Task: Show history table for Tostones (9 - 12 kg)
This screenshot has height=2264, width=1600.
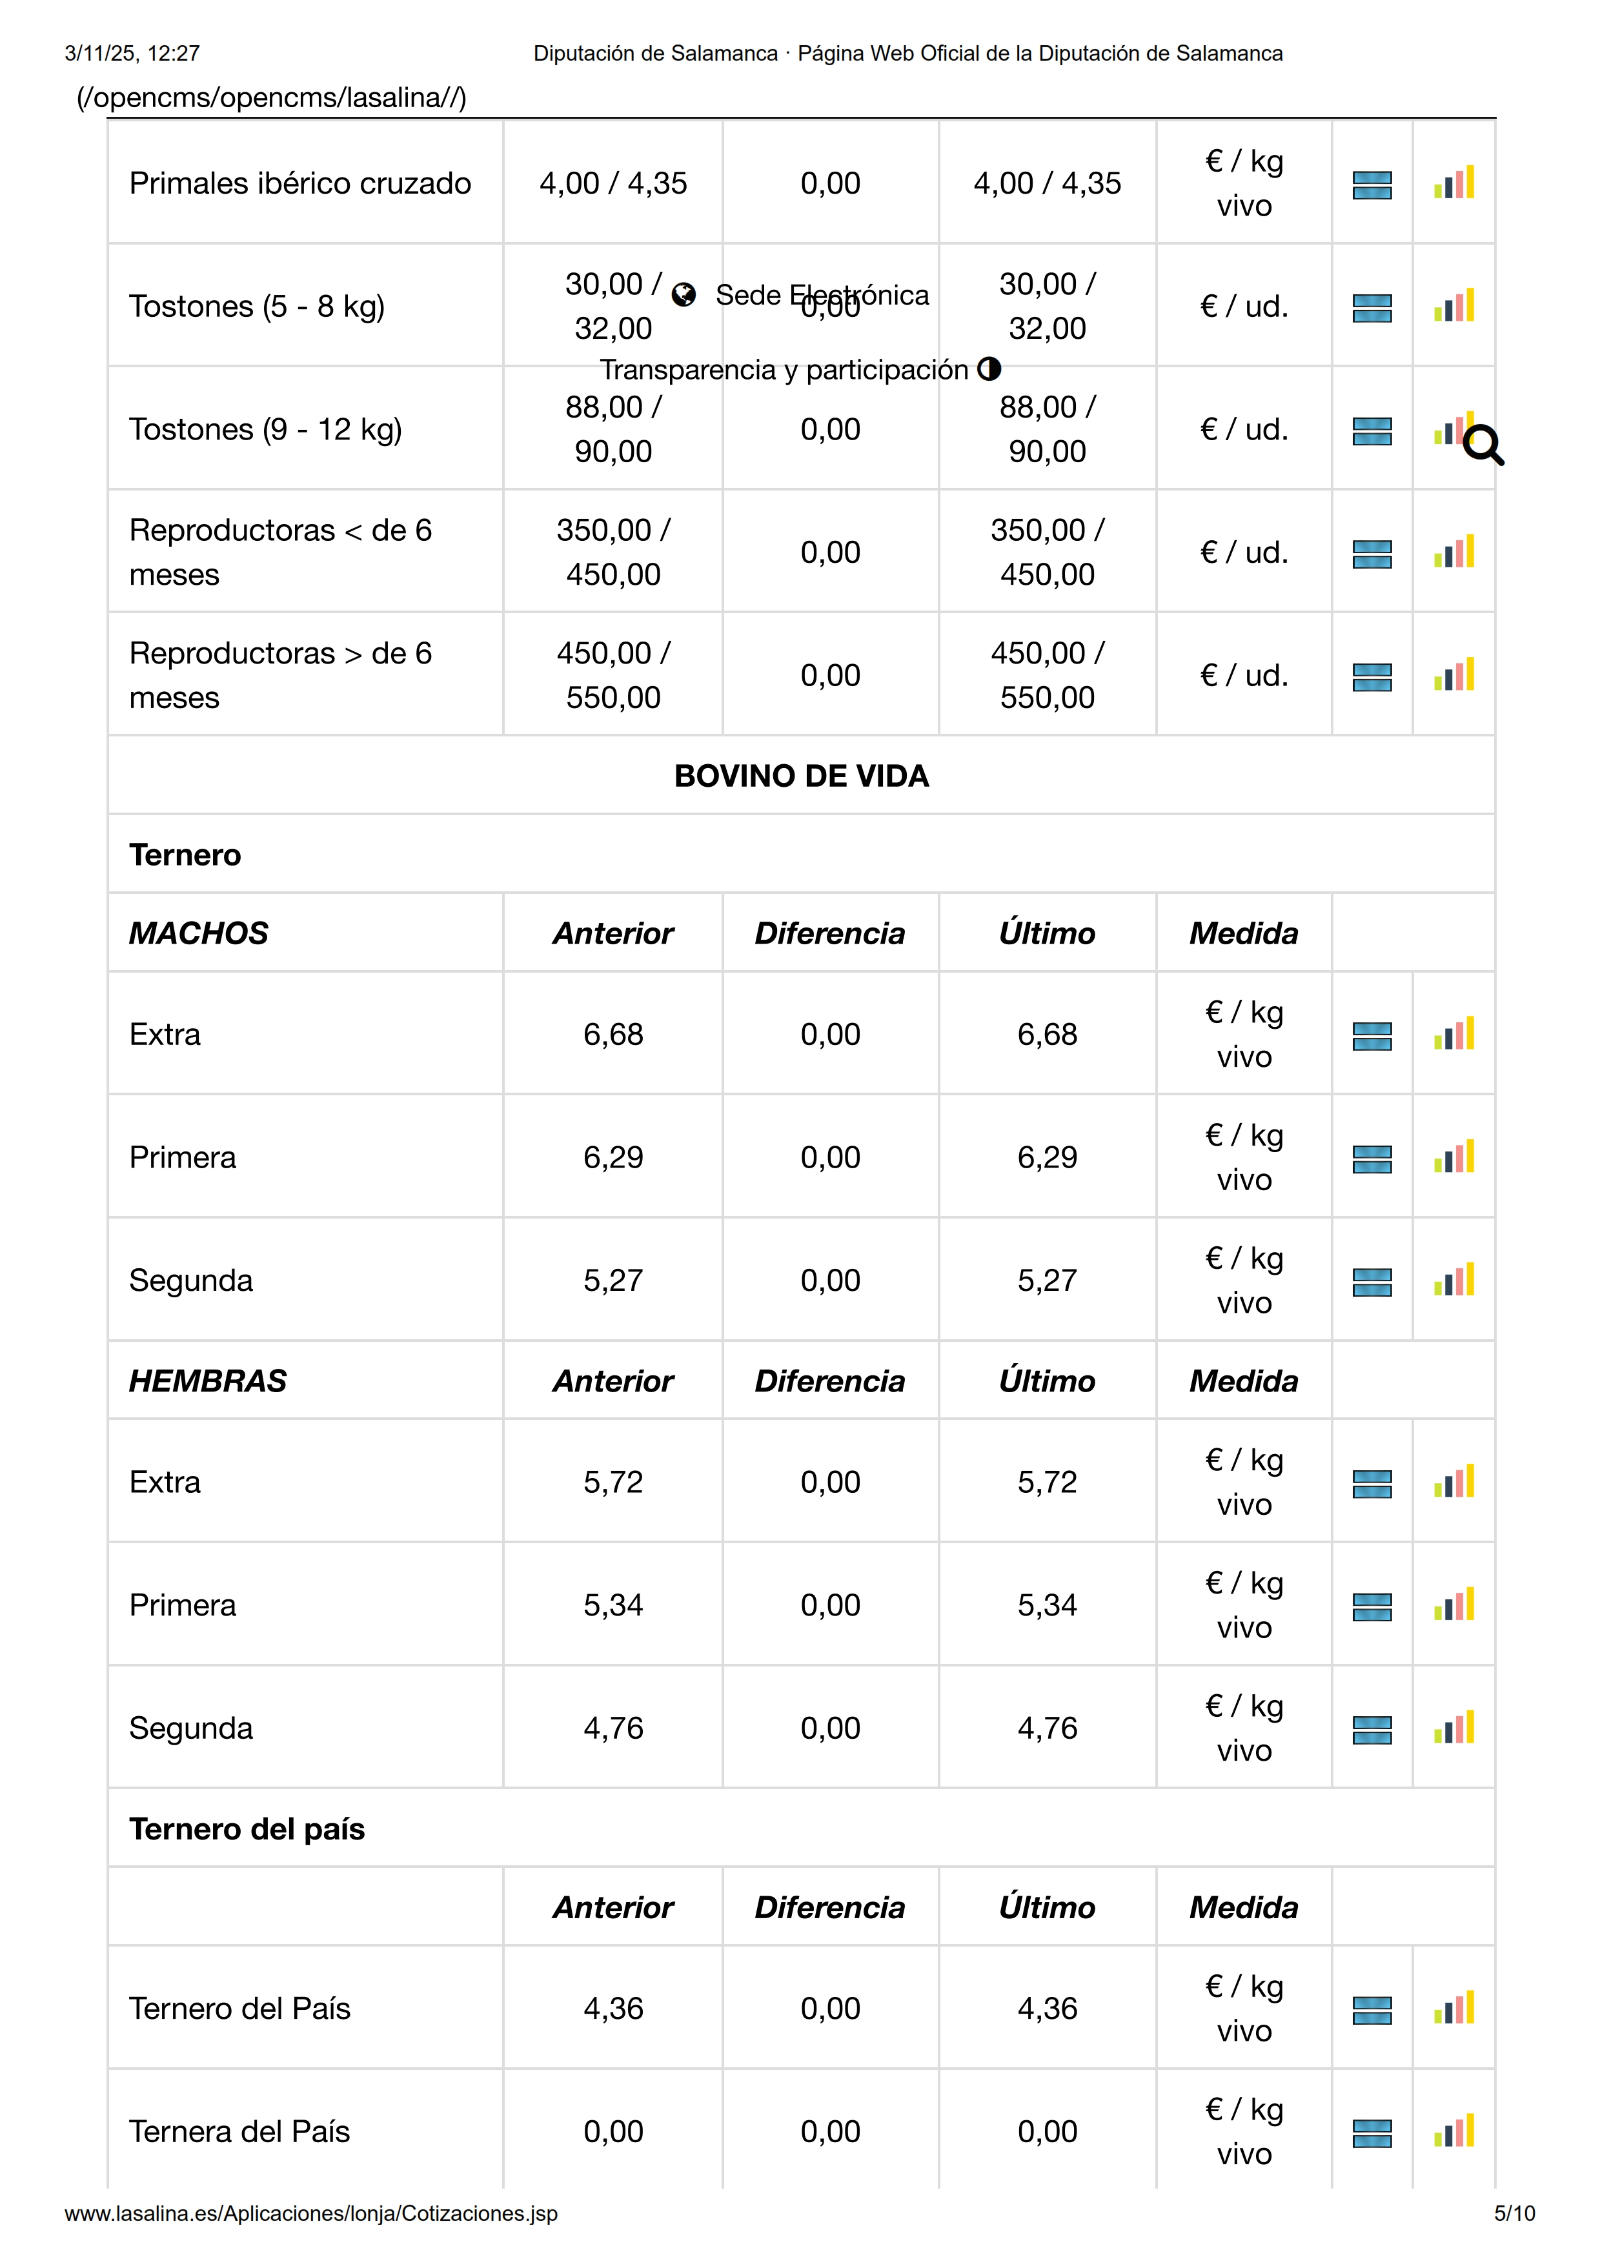Action: pos(1371,430)
